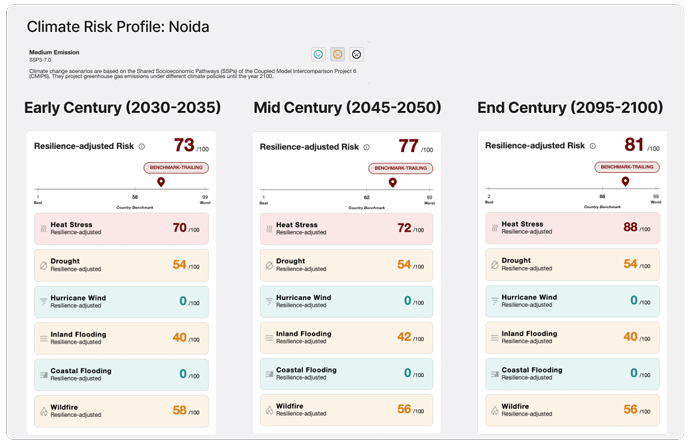Expand Heat Stress row in End Century
This screenshot has width=691, height=447.
572,229
